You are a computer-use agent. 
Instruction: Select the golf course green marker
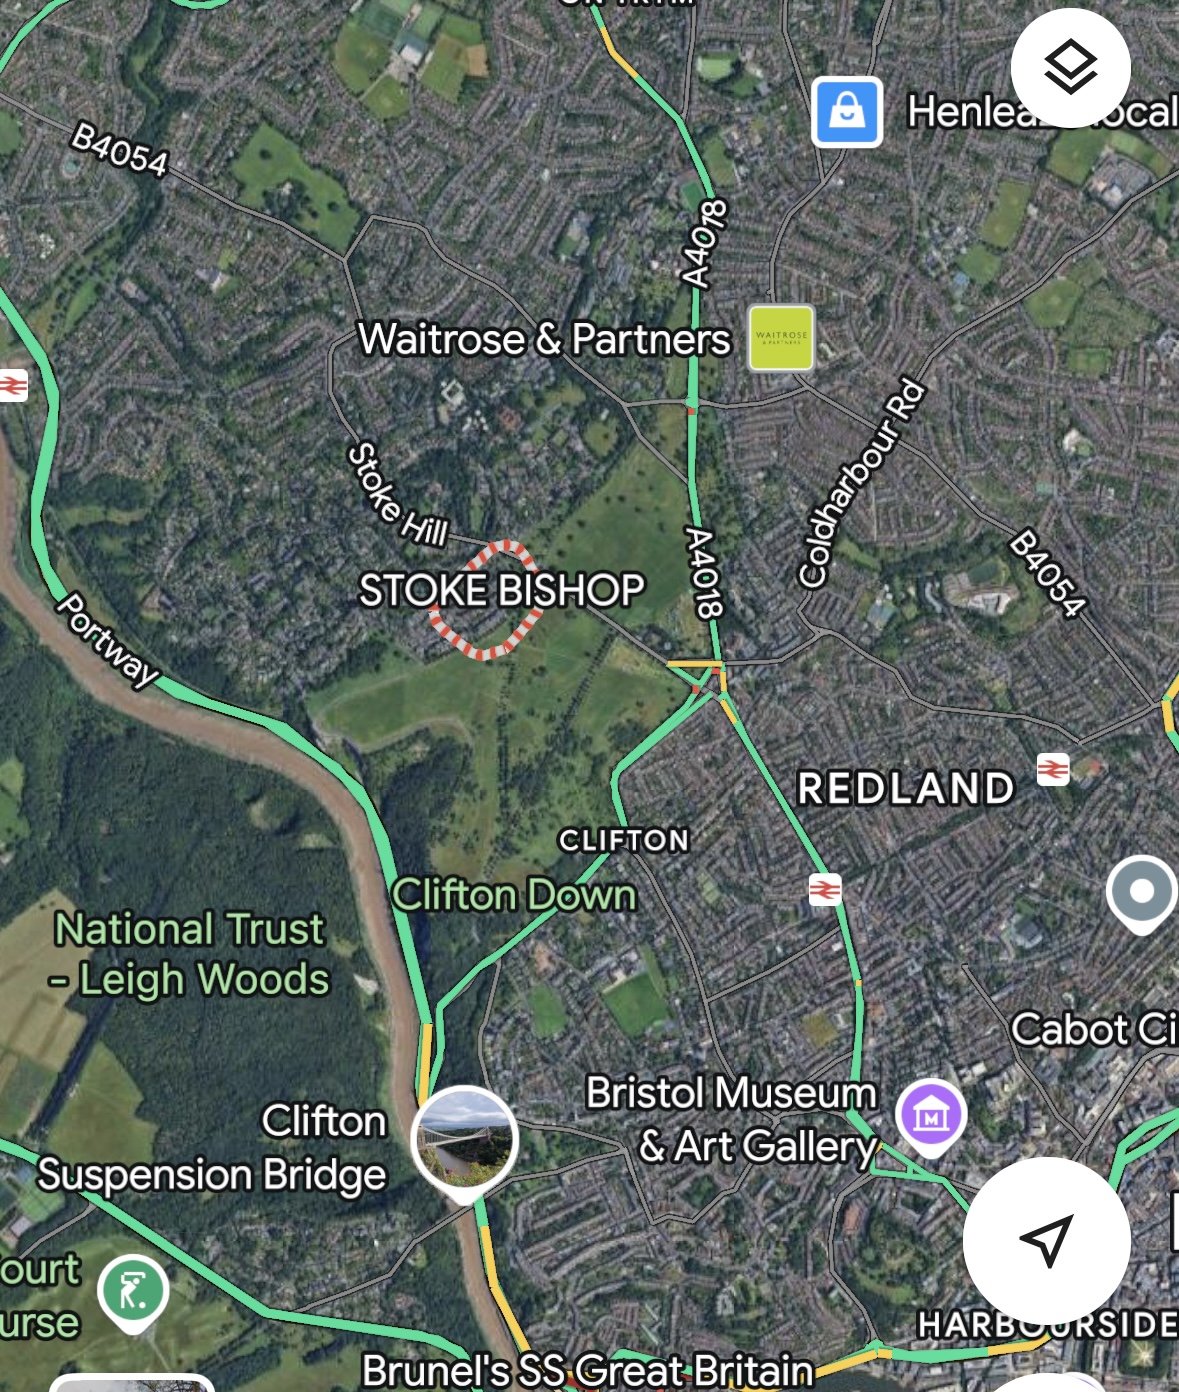click(133, 1293)
